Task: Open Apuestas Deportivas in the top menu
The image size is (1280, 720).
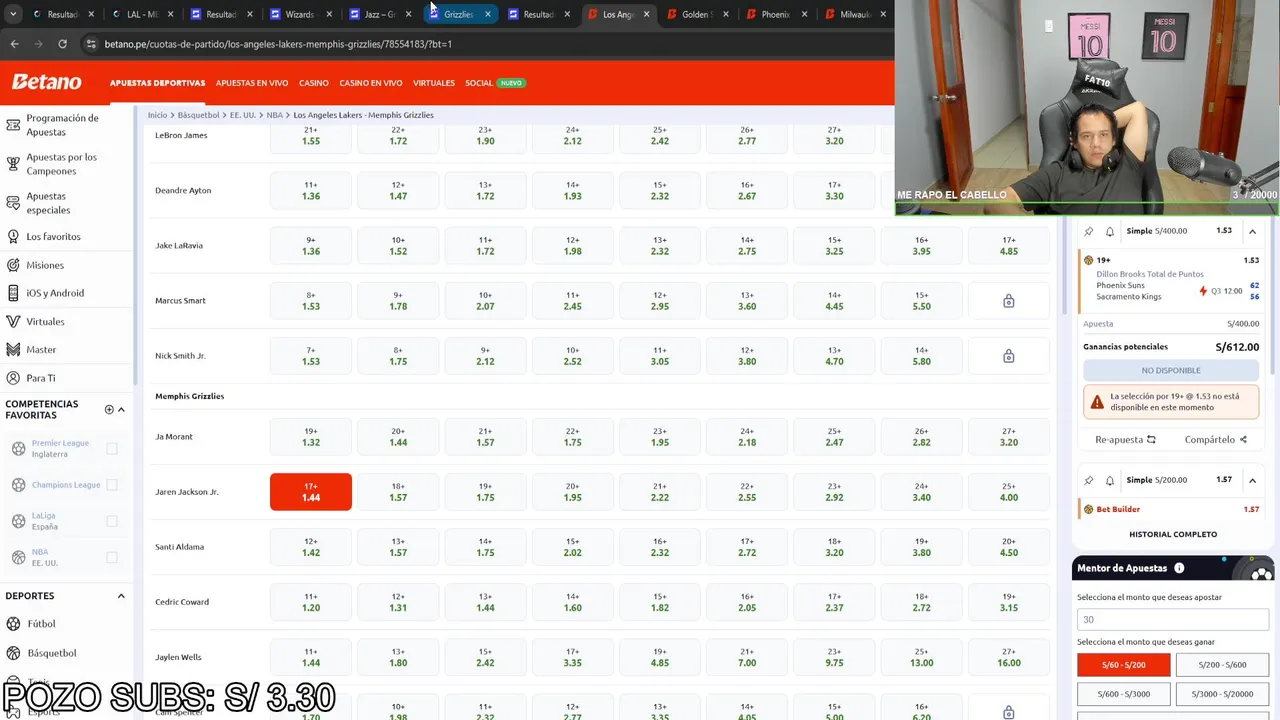Action: [157, 83]
